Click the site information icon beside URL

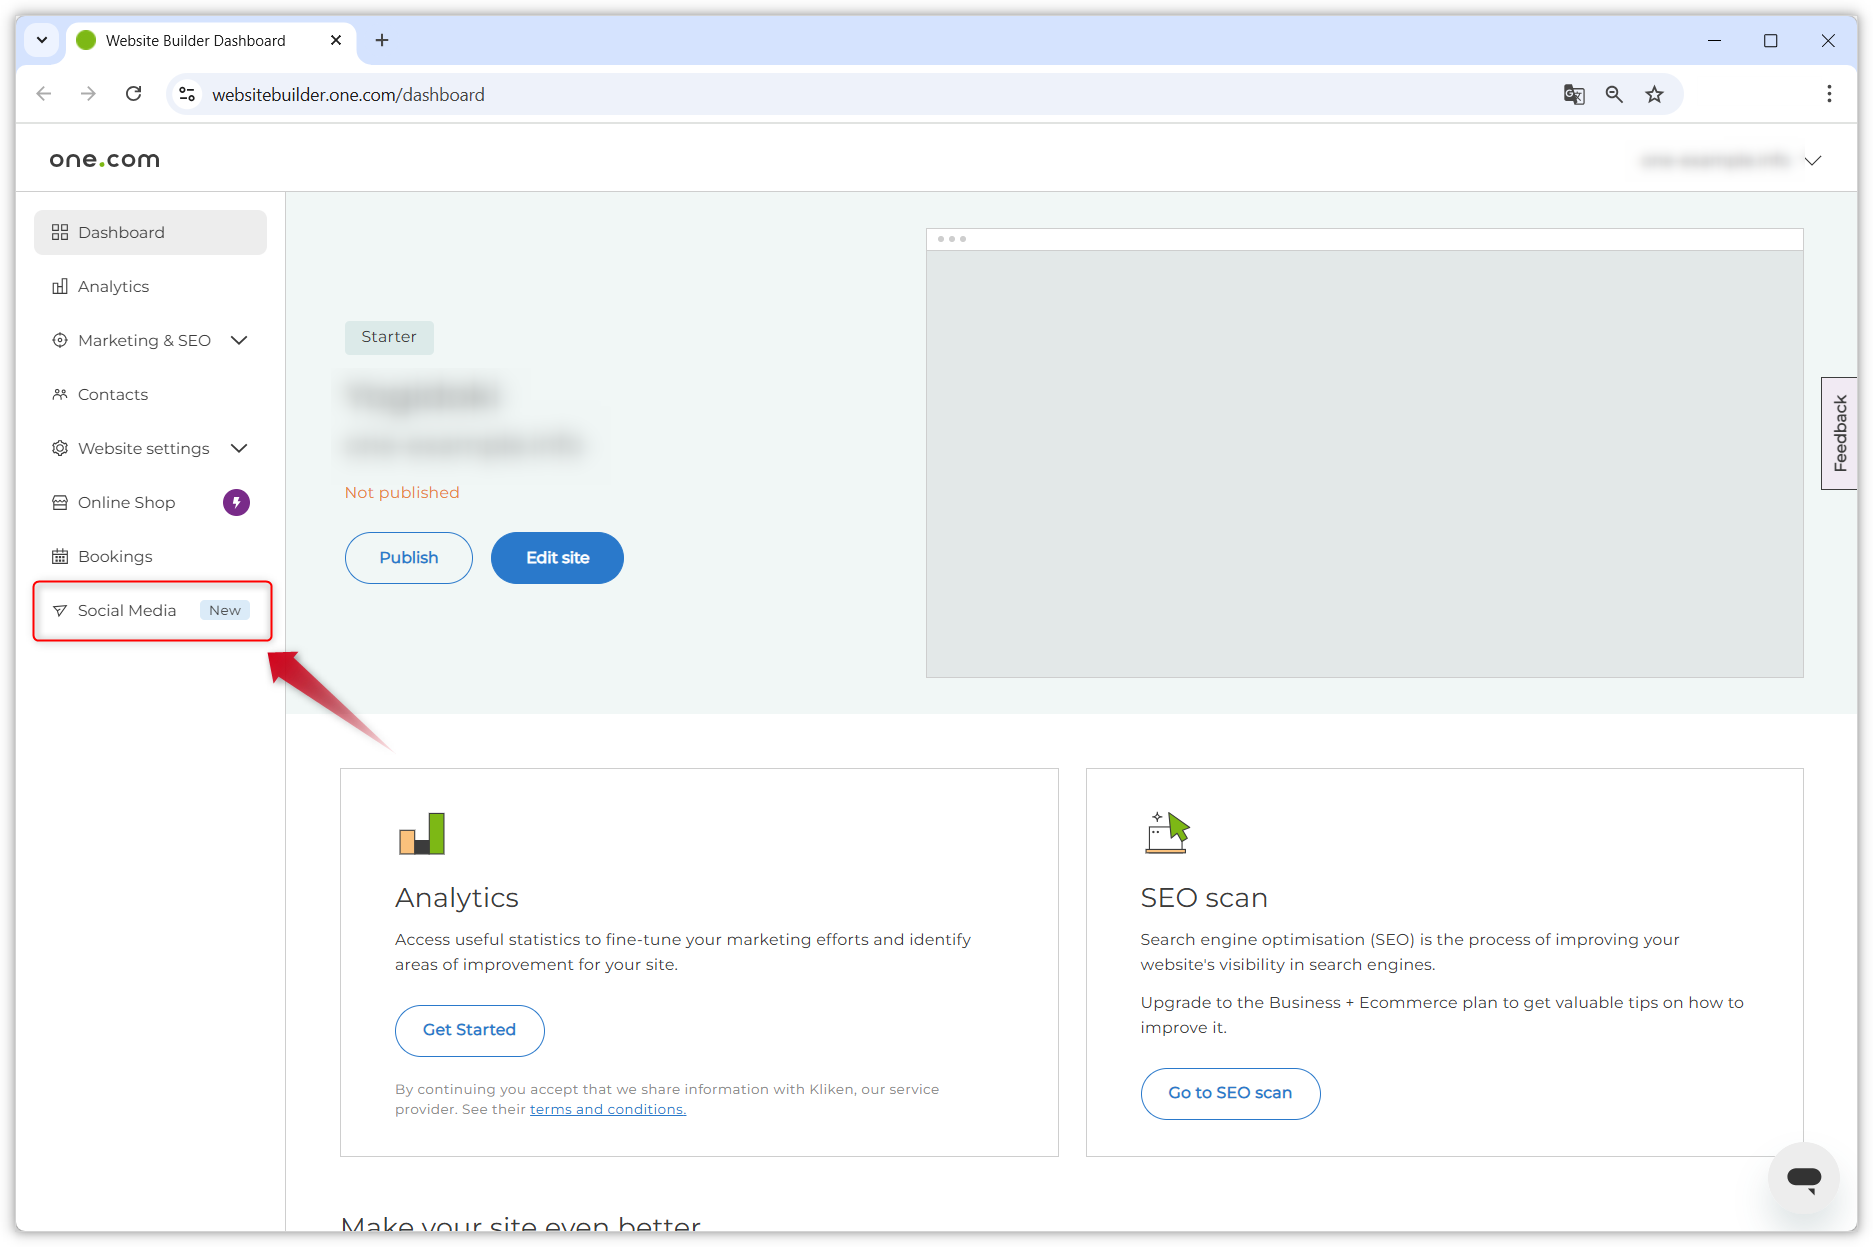[x=187, y=94]
